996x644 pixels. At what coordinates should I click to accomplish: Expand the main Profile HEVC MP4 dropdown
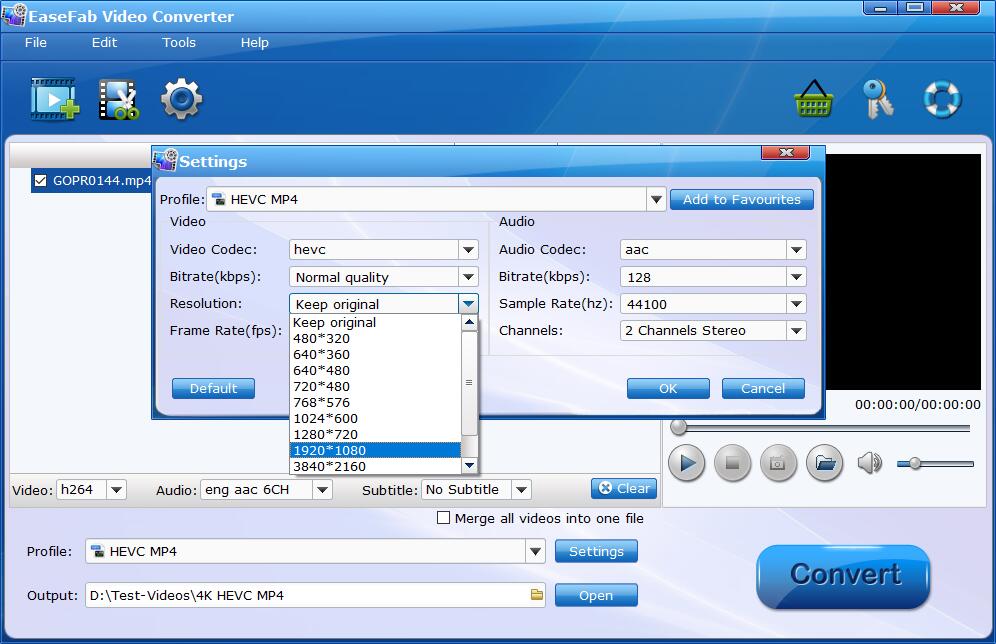click(x=535, y=551)
